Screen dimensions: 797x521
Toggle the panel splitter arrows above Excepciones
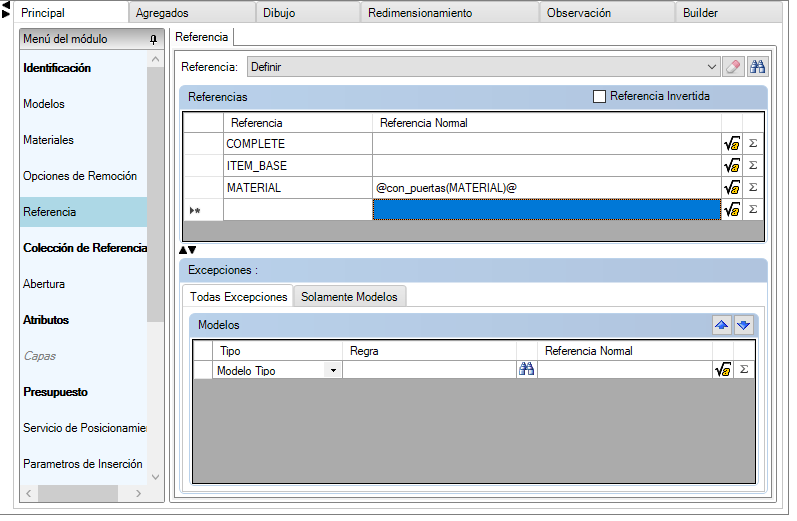[187, 250]
